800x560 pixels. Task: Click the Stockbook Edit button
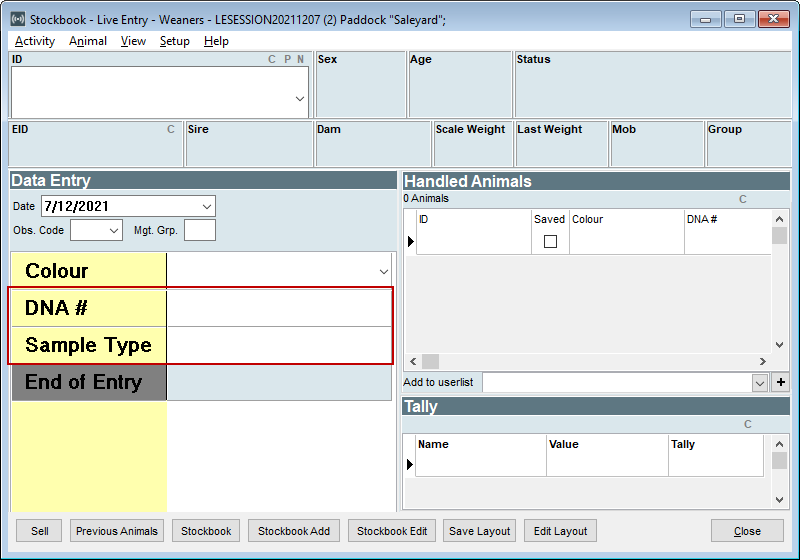pos(392,531)
